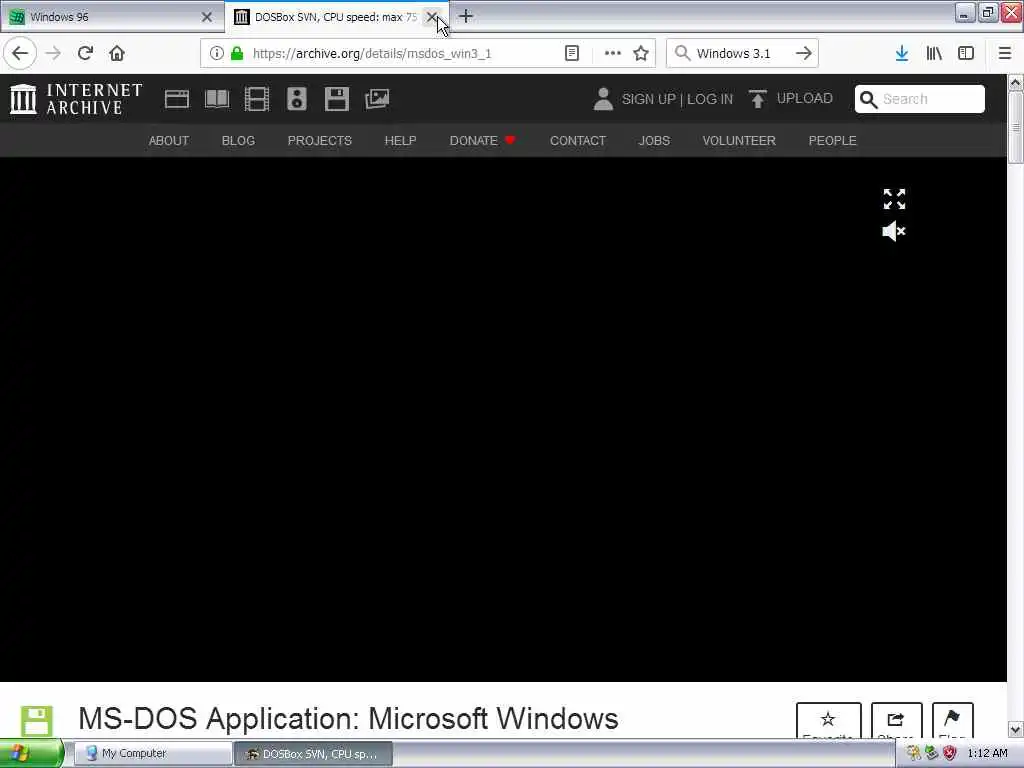Click the browser forward arrow
Screen dimensions: 1024x768
point(53,54)
